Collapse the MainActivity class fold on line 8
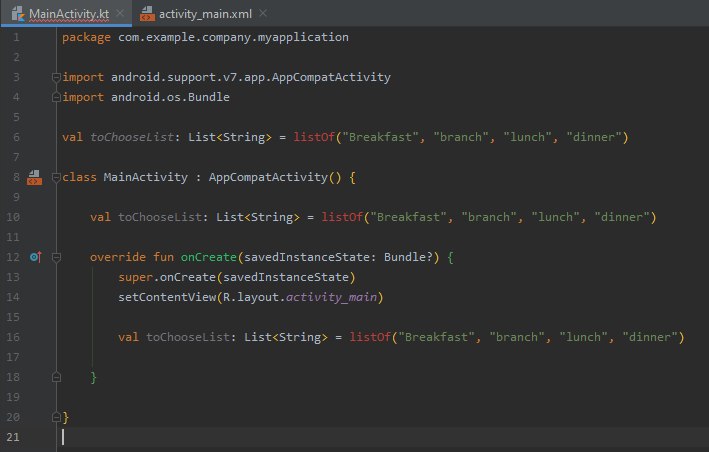 point(57,178)
